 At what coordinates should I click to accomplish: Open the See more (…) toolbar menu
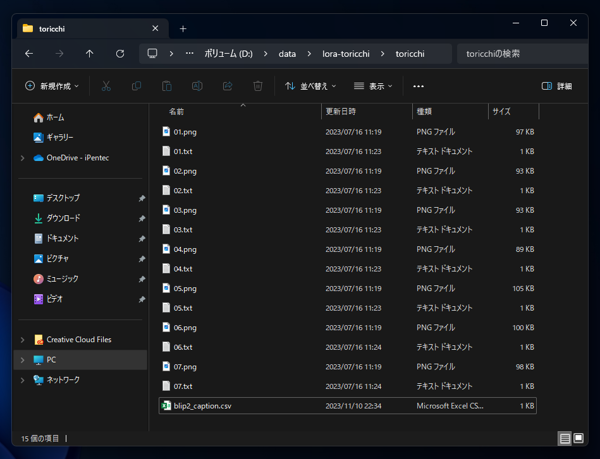(x=418, y=86)
